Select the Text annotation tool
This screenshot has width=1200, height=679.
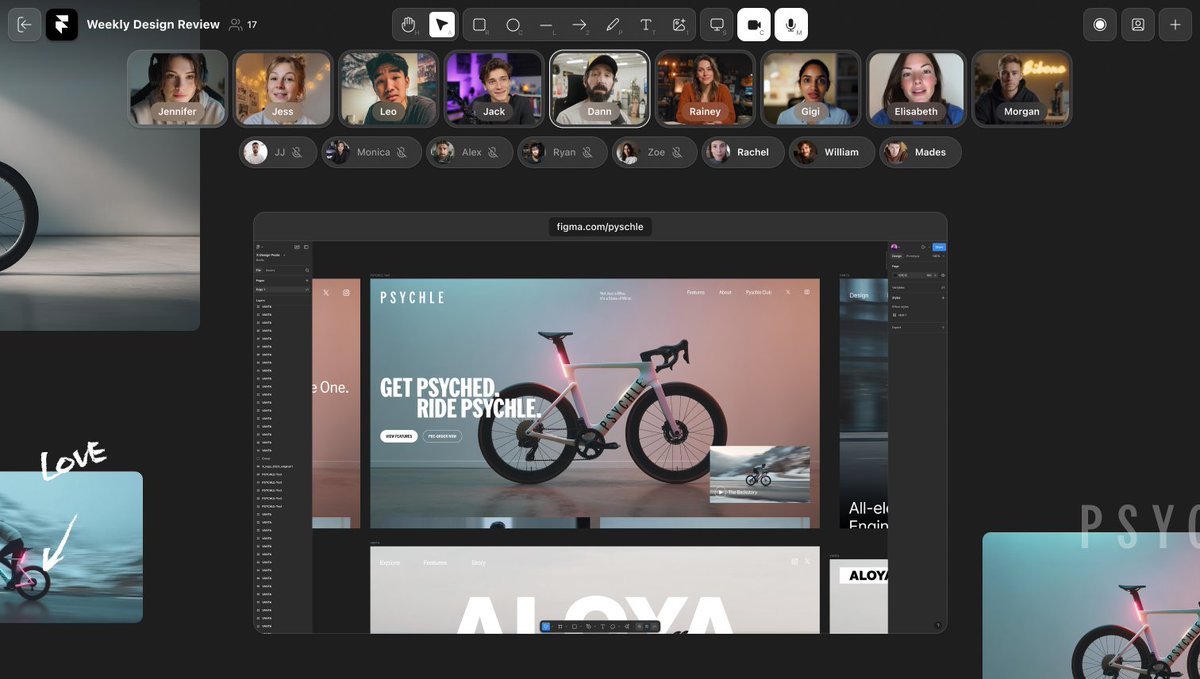pyautogui.click(x=646, y=25)
